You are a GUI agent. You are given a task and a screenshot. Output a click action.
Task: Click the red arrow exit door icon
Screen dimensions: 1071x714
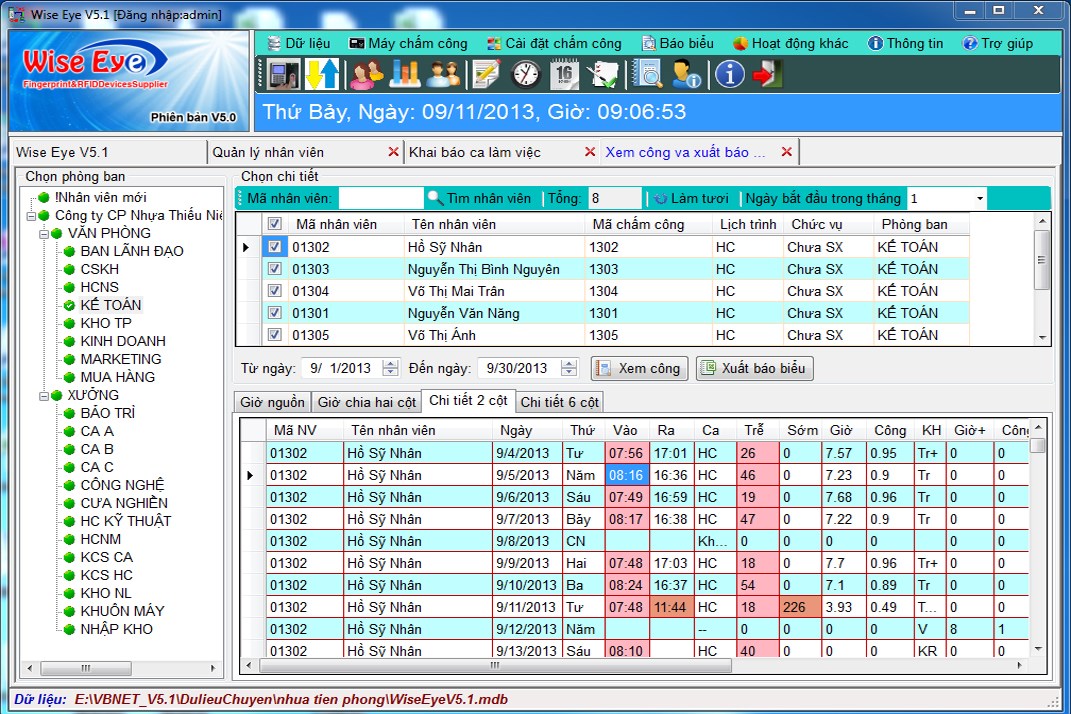768,74
